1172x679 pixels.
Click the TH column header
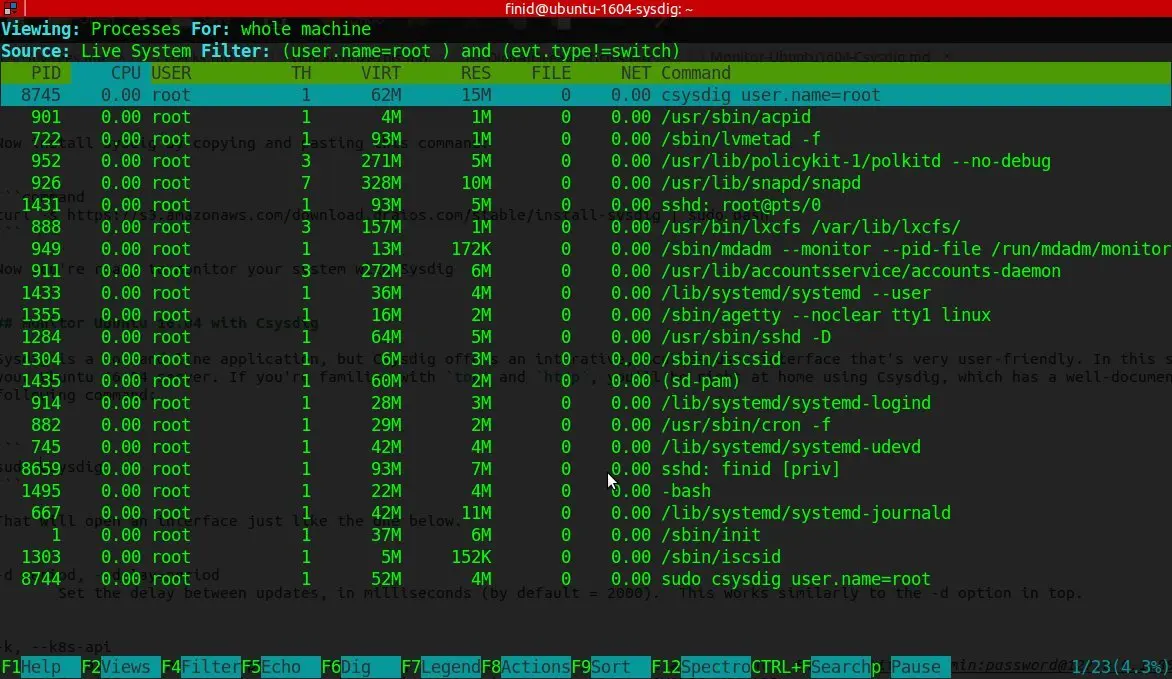click(301, 73)
